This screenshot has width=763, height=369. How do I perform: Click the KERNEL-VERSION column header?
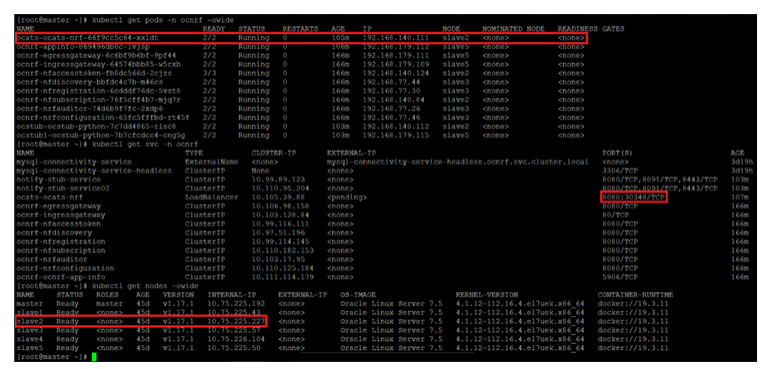click(x=487, y=295)
